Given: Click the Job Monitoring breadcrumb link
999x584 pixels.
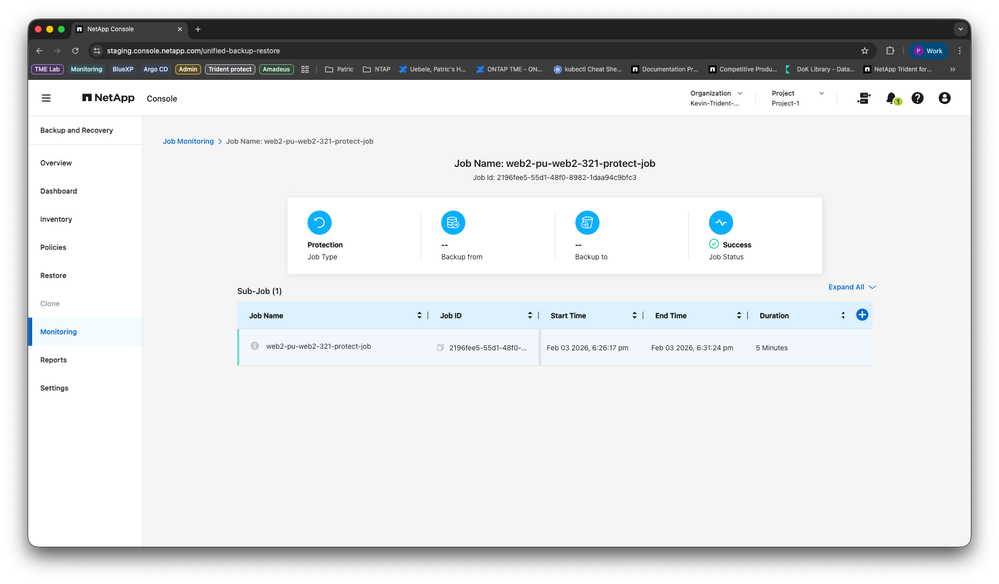Looking at the screenshot, I should click(188, 141).
